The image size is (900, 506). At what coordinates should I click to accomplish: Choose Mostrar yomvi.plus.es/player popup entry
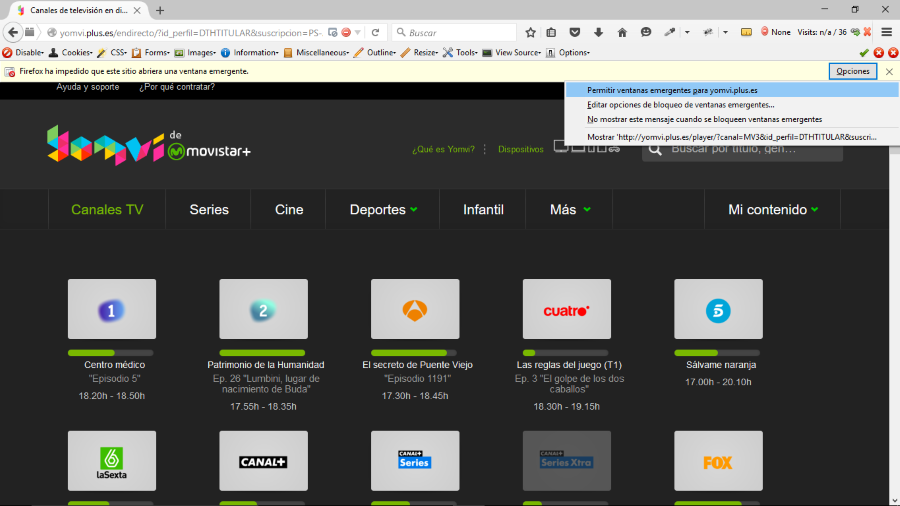click(732, 137)
